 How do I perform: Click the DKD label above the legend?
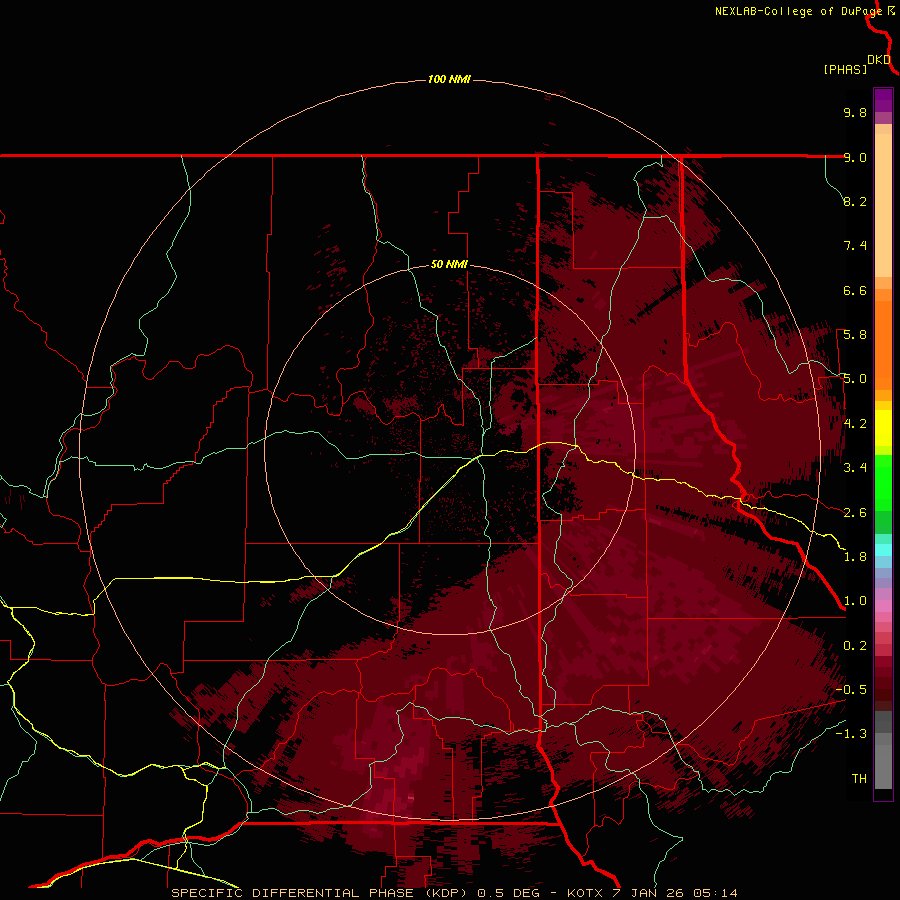click(879, 60)
